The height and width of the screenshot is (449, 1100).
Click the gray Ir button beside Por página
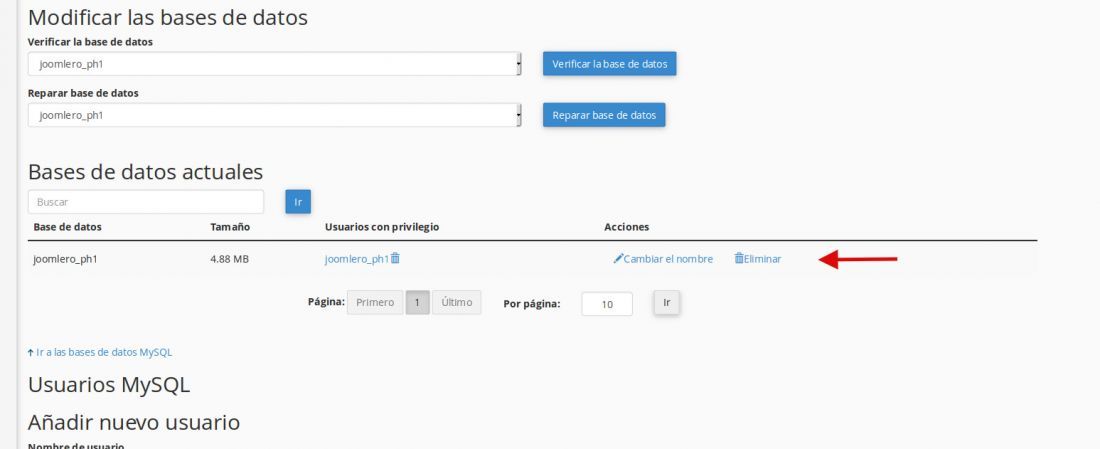coord(666,302)
